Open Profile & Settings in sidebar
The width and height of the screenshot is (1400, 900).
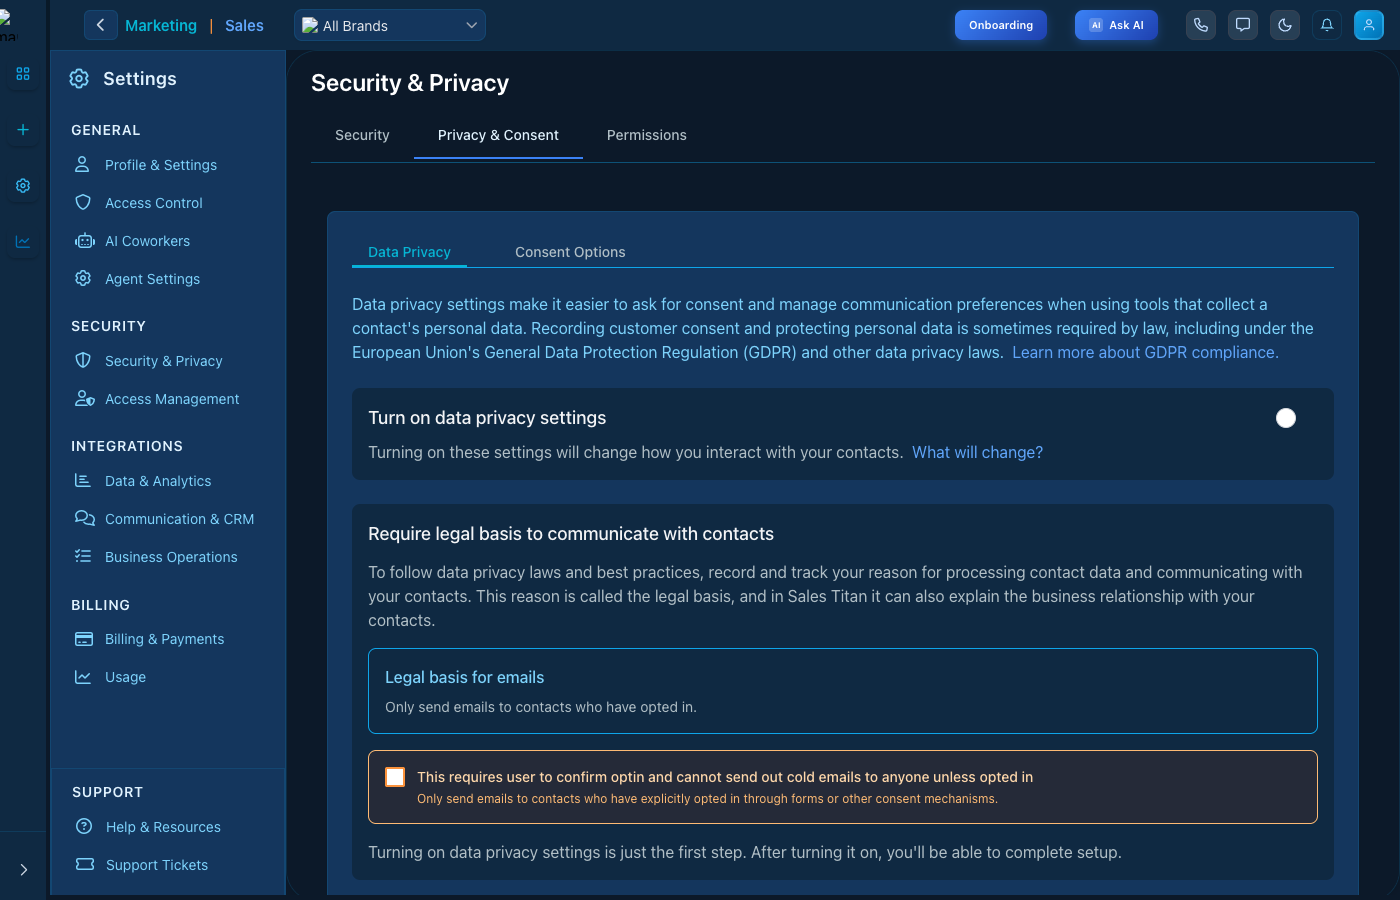coord(161,165)
